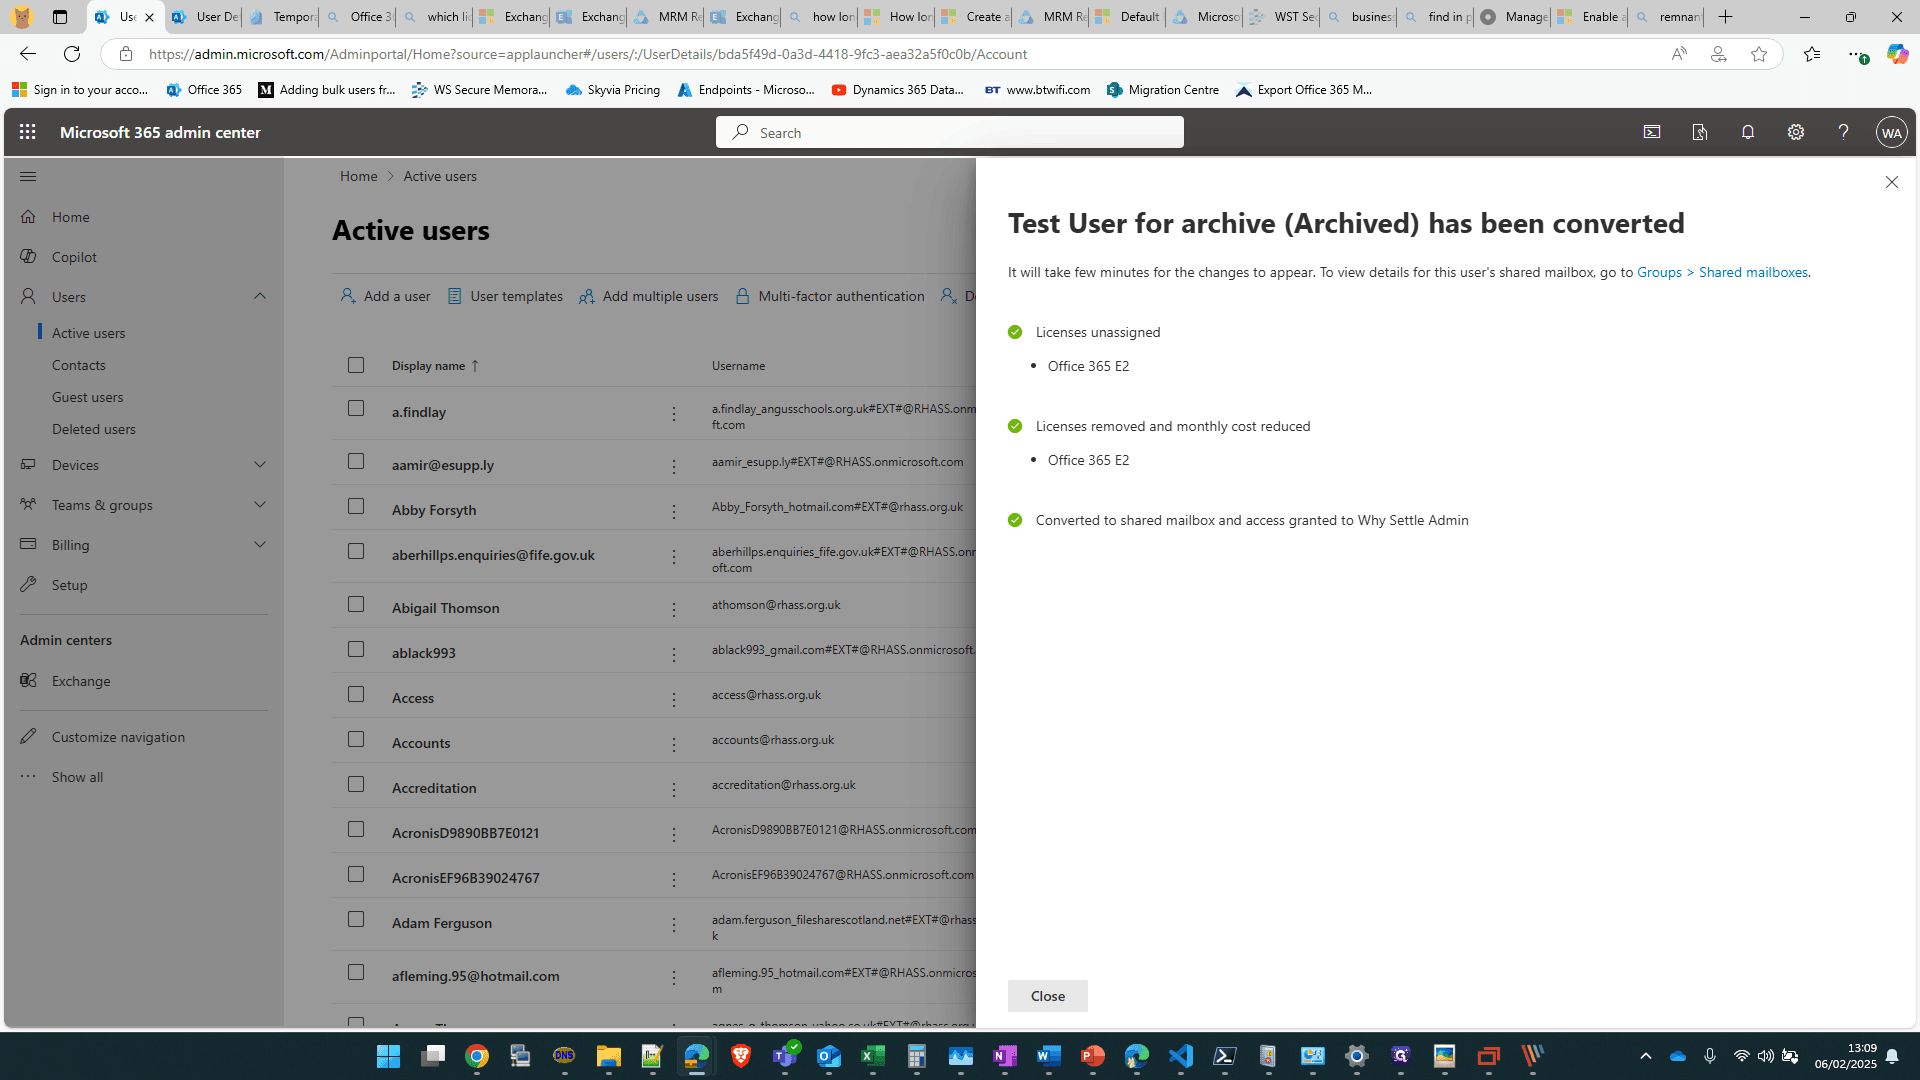Expand the Billing navigation section
The height and width of the screenshot is (1080, 1920).
click(260, 545)
